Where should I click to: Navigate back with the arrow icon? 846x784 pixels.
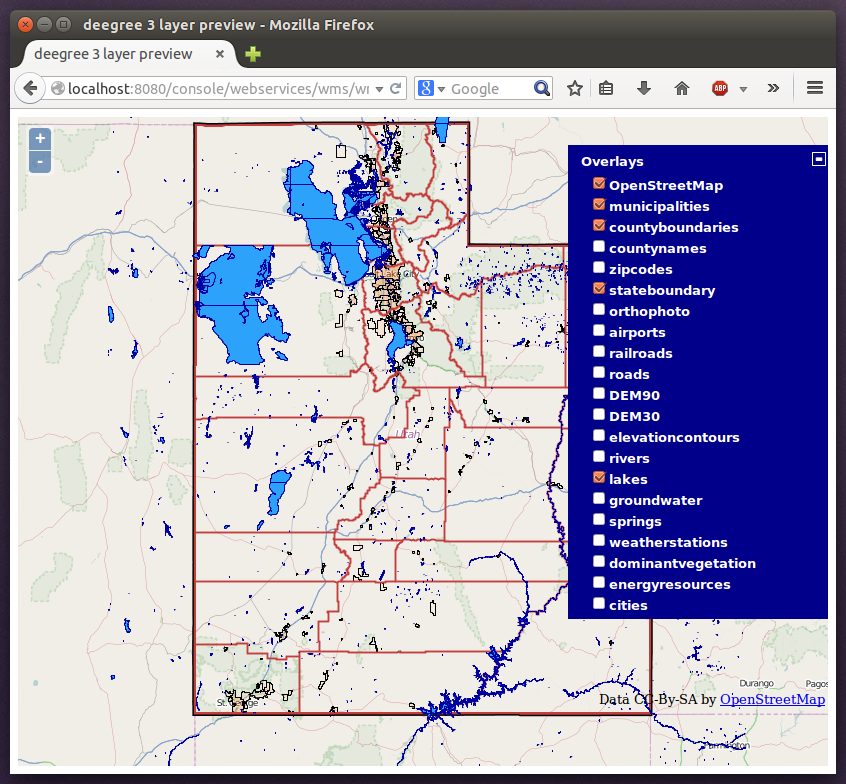pos(29,88)
